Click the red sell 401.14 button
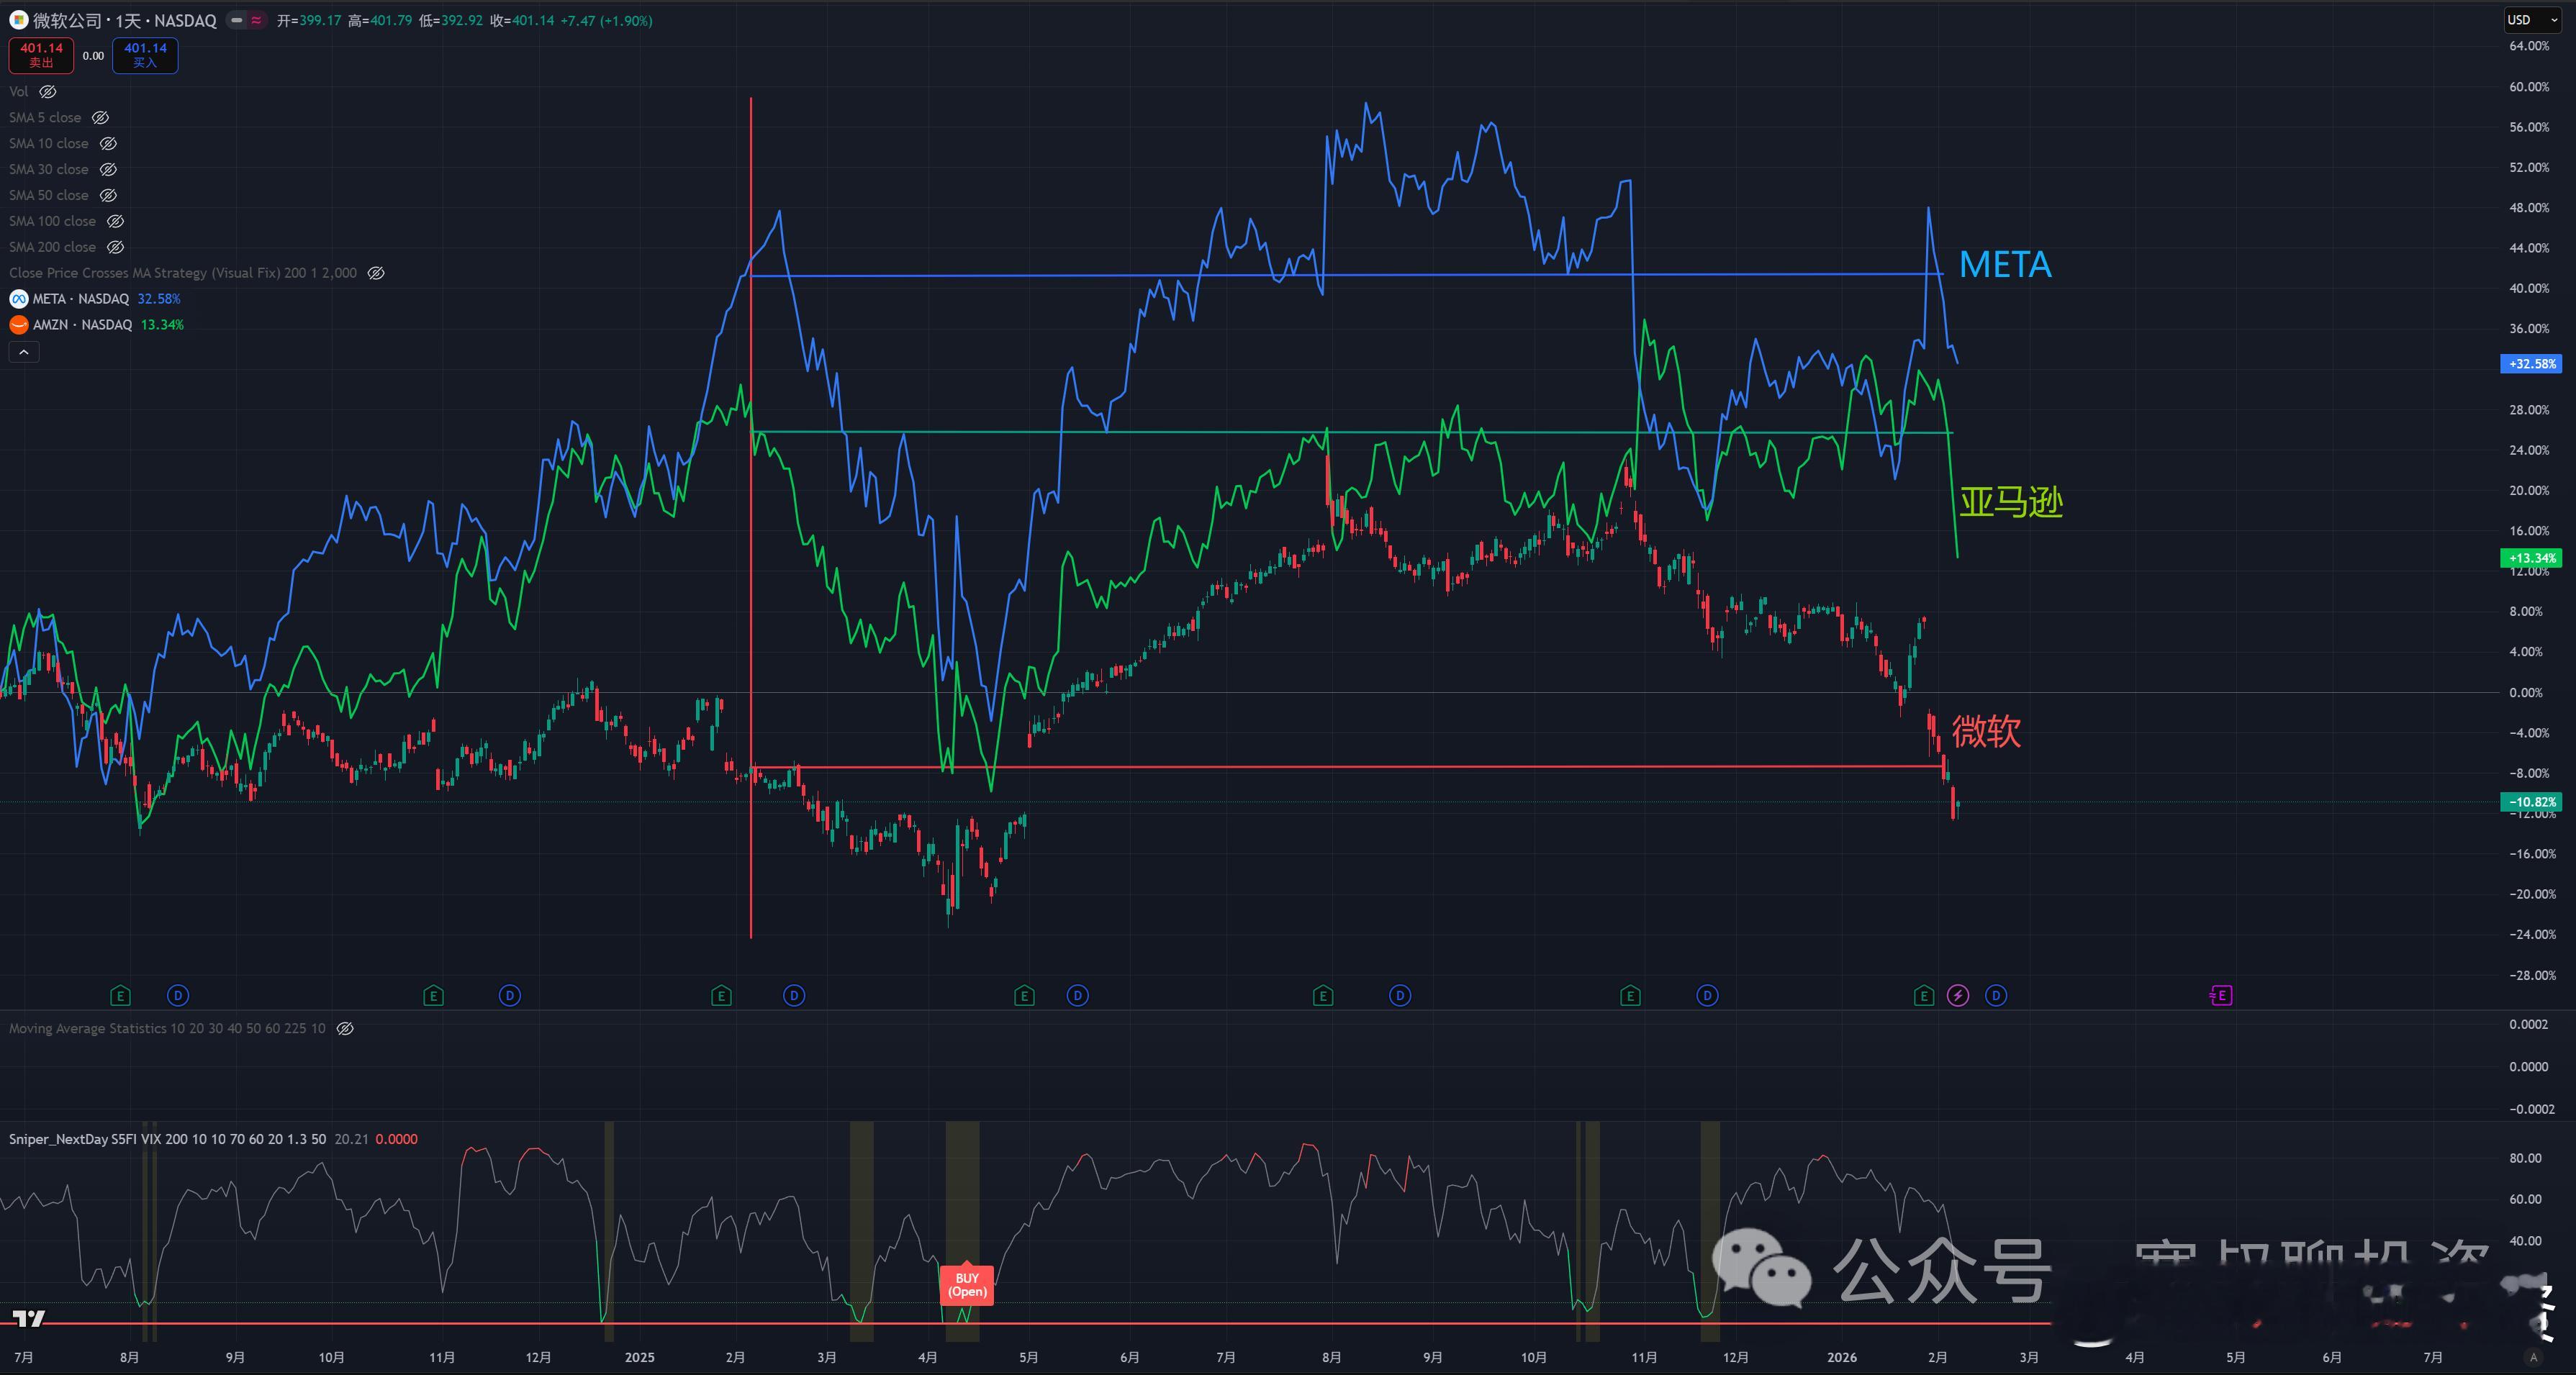 (41, 55)
